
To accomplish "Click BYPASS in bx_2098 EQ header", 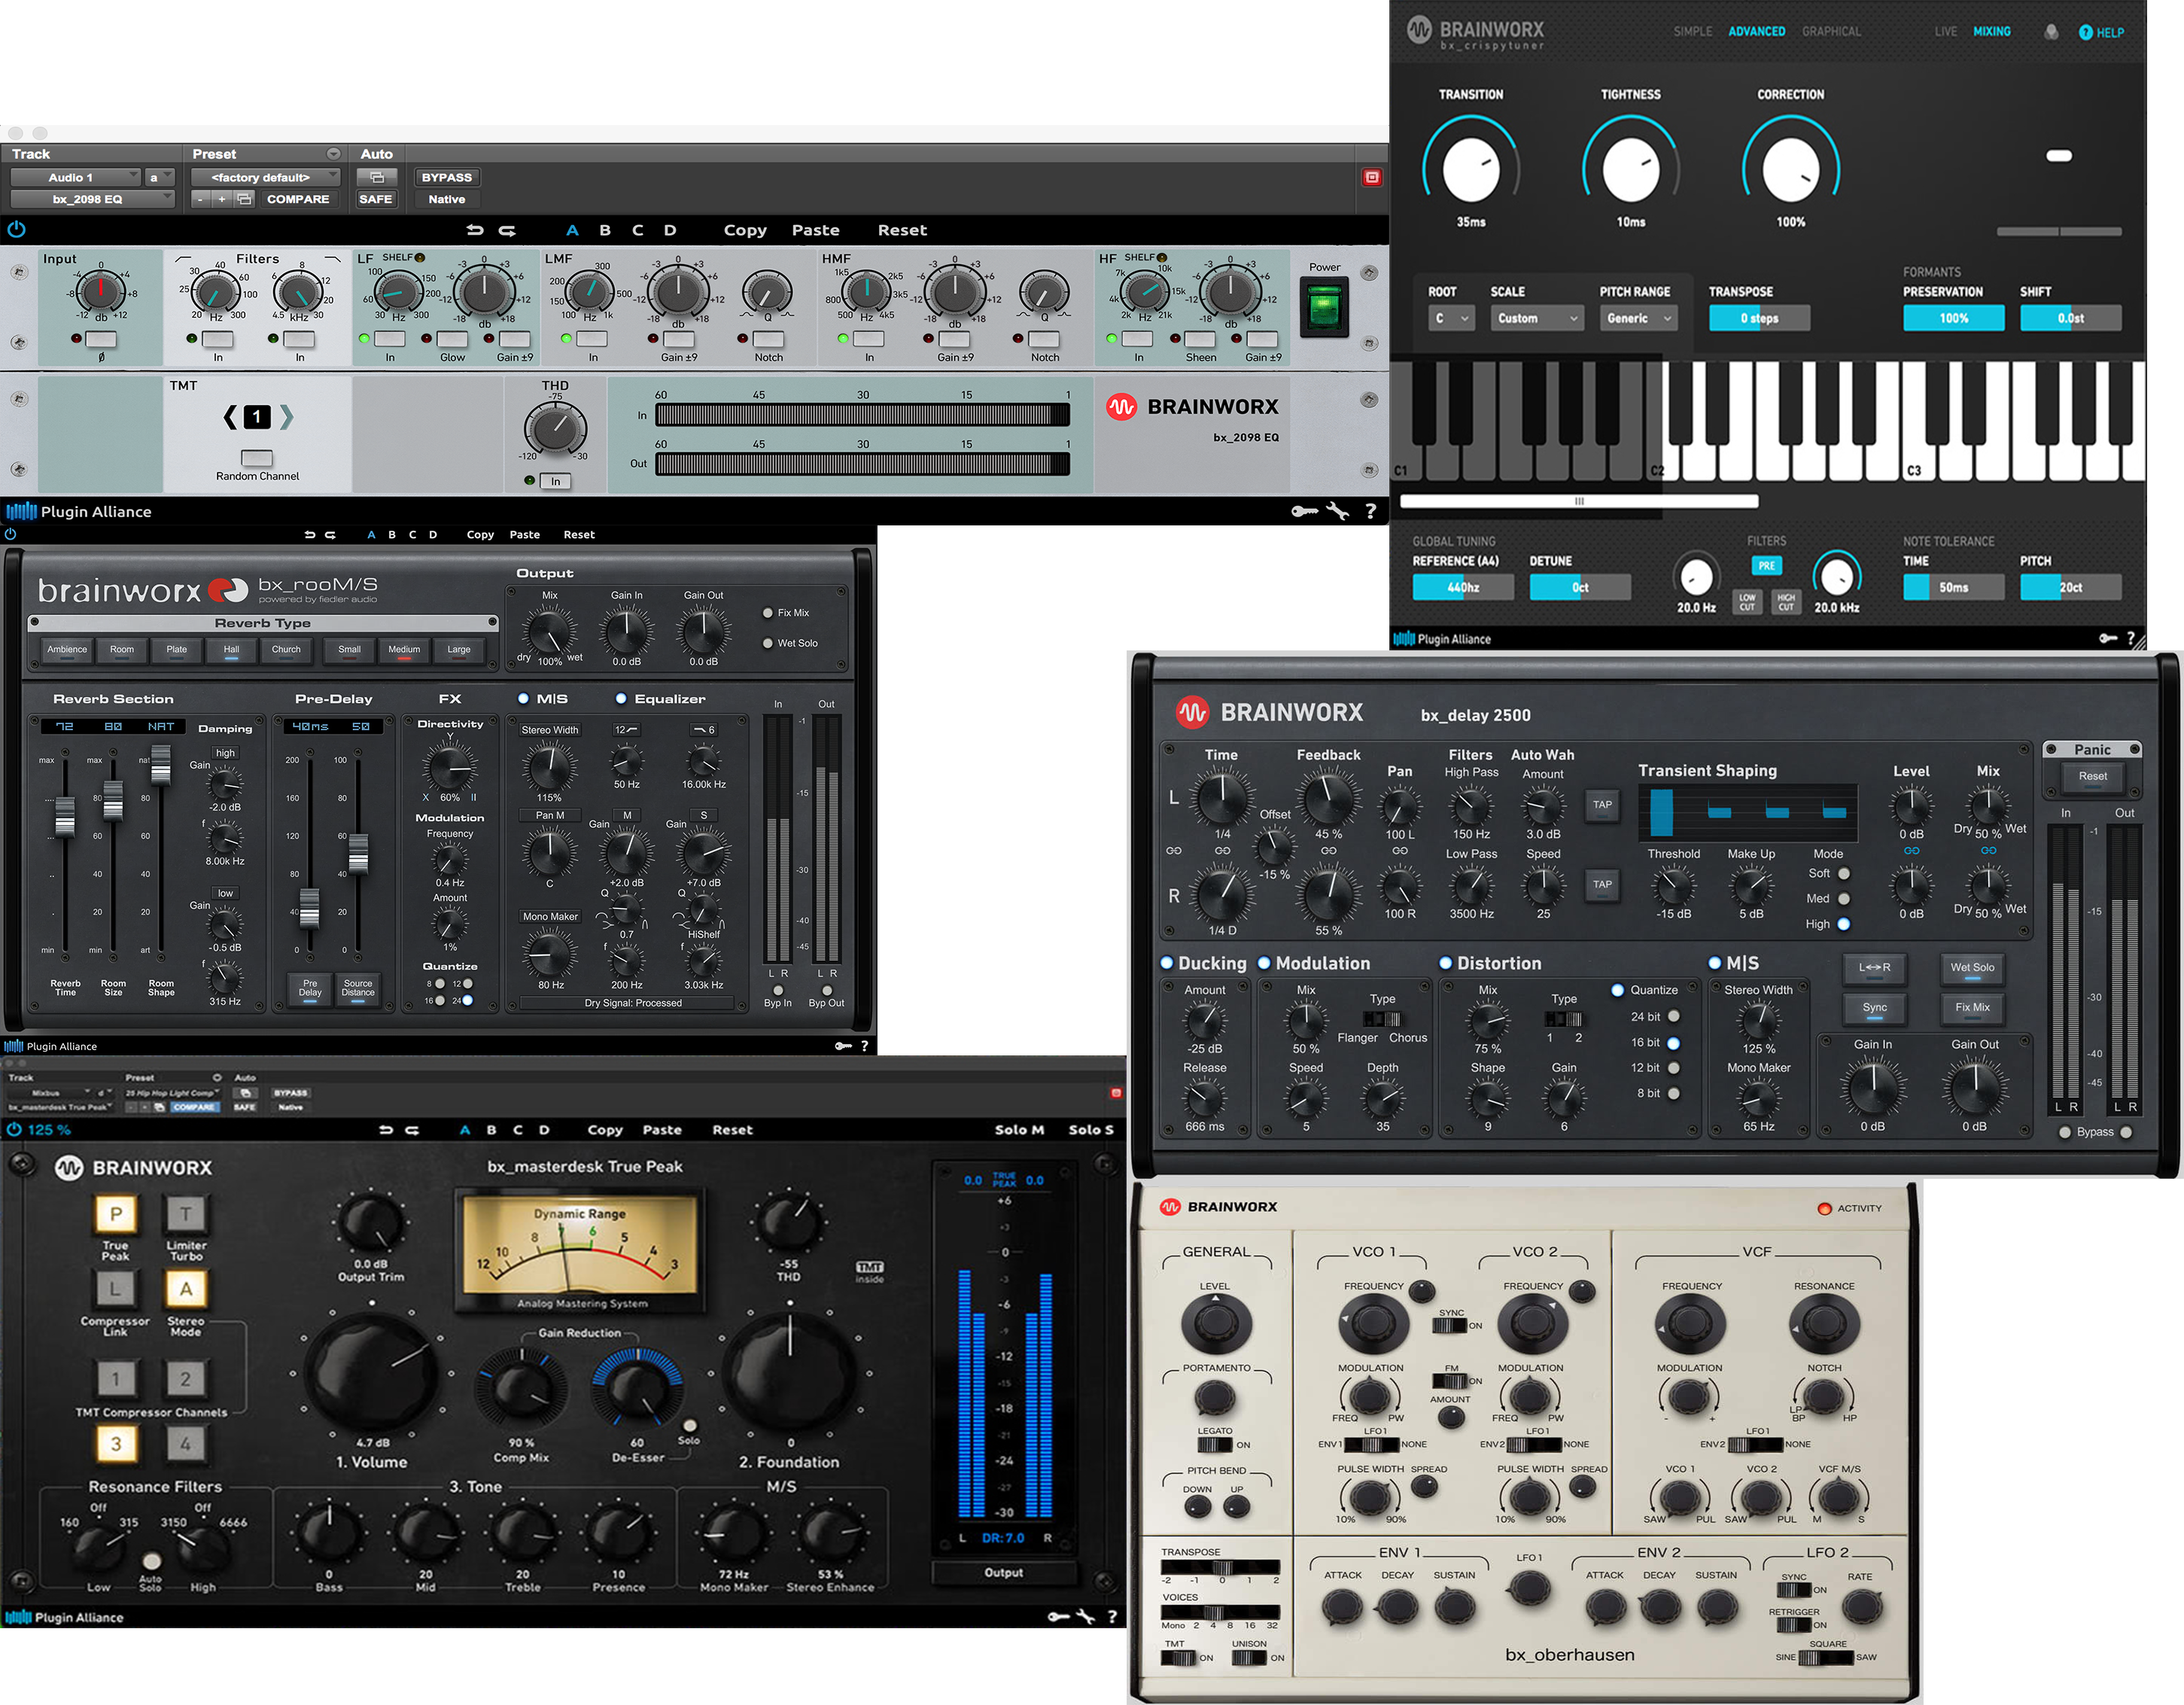I will point(446,177).
